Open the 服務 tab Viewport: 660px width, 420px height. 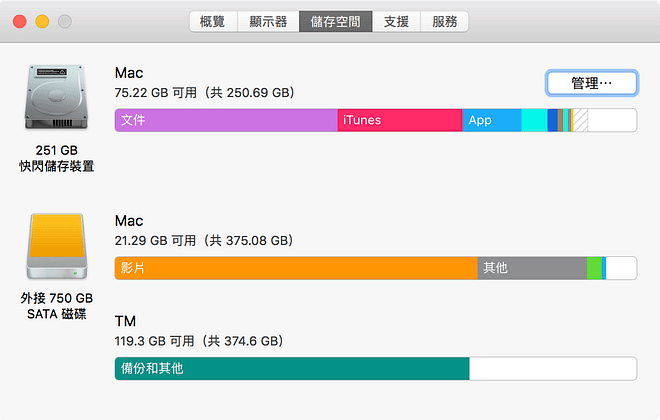(x=444, y=21)
